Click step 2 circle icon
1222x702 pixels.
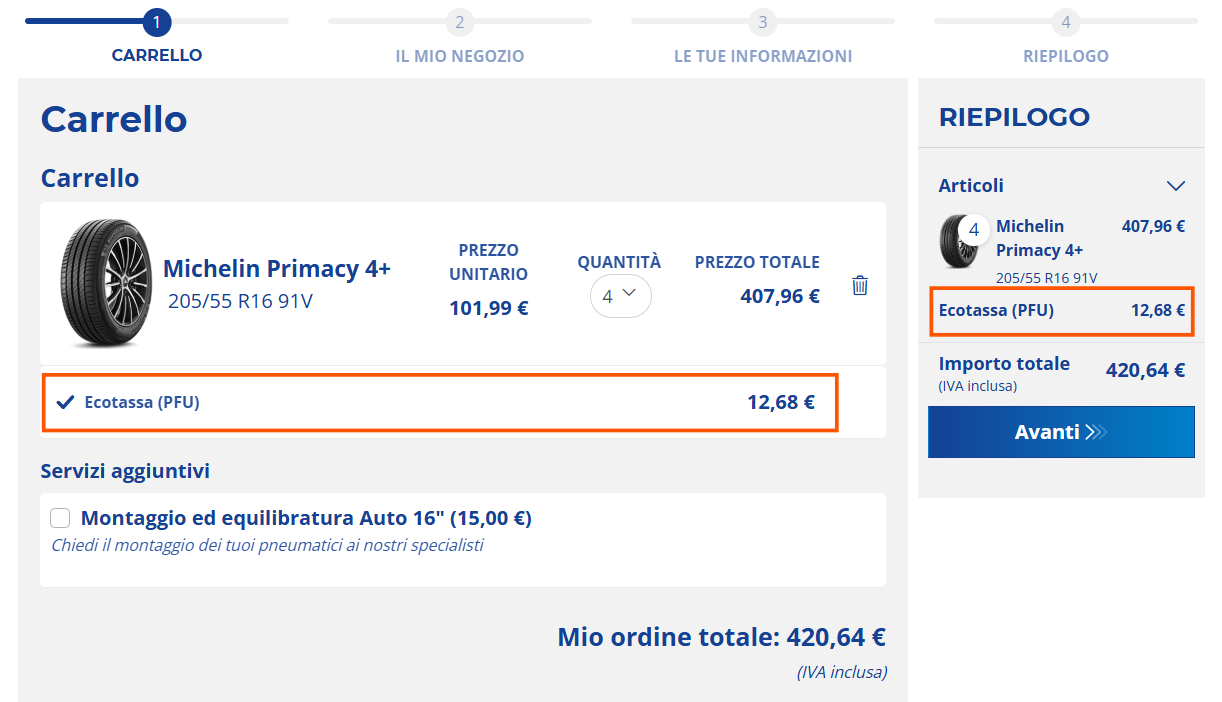[459, 21]
